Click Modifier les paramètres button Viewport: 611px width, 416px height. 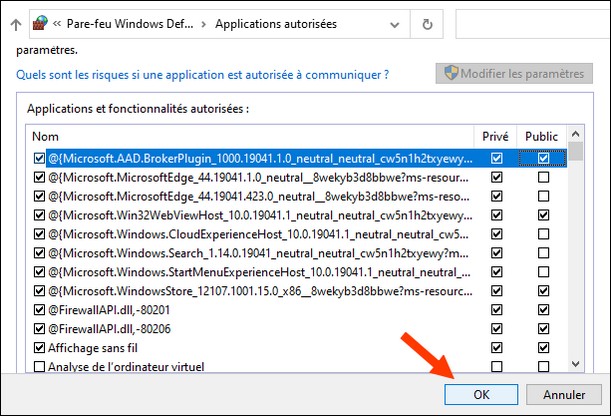(x=514, y=73)
